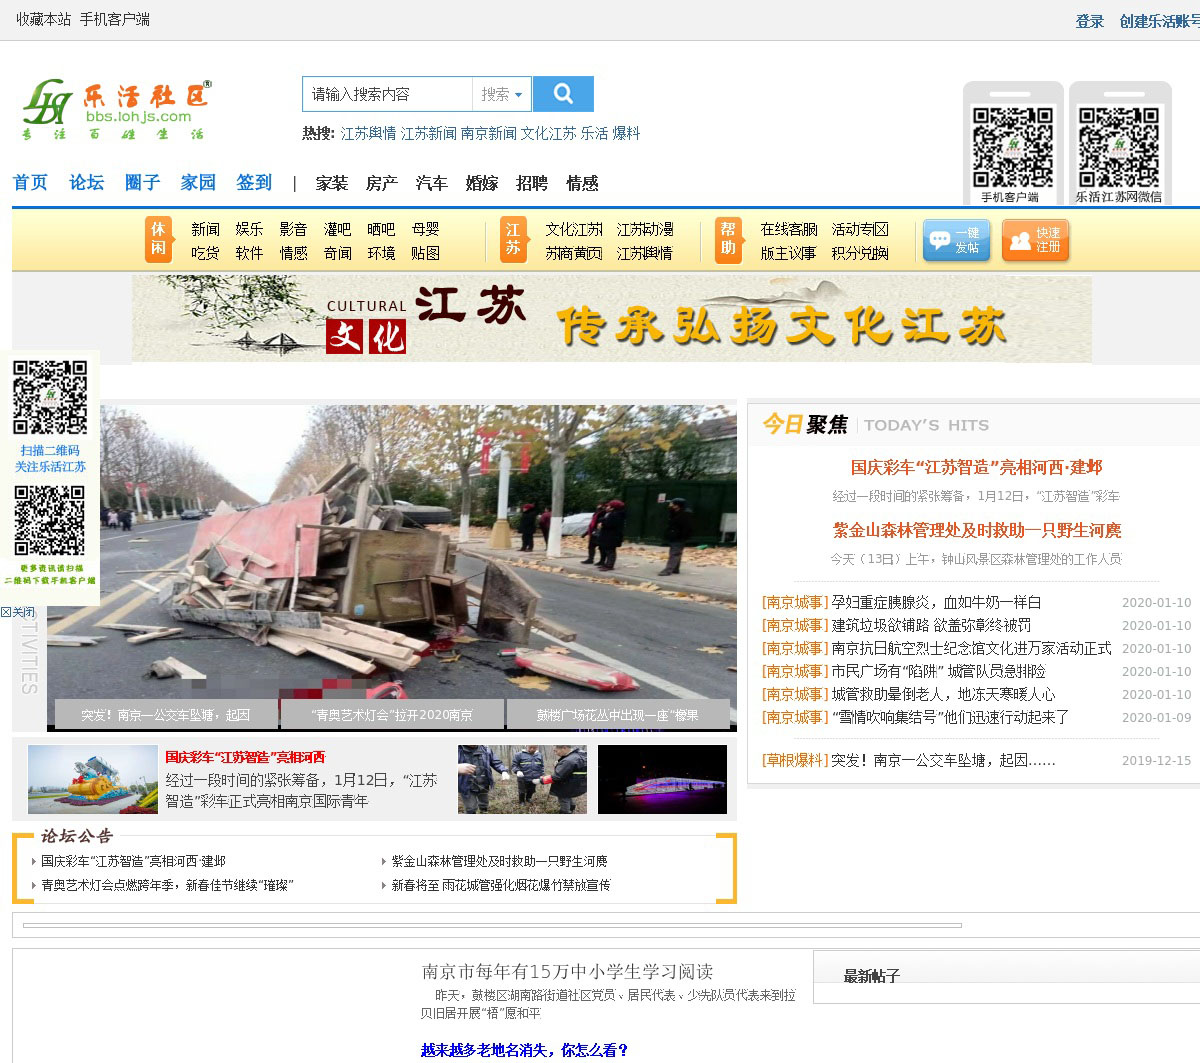Open article 市民广场有“陷阱” 城管队员急排险
The image size is (1200, 1063).
point(938,671)
